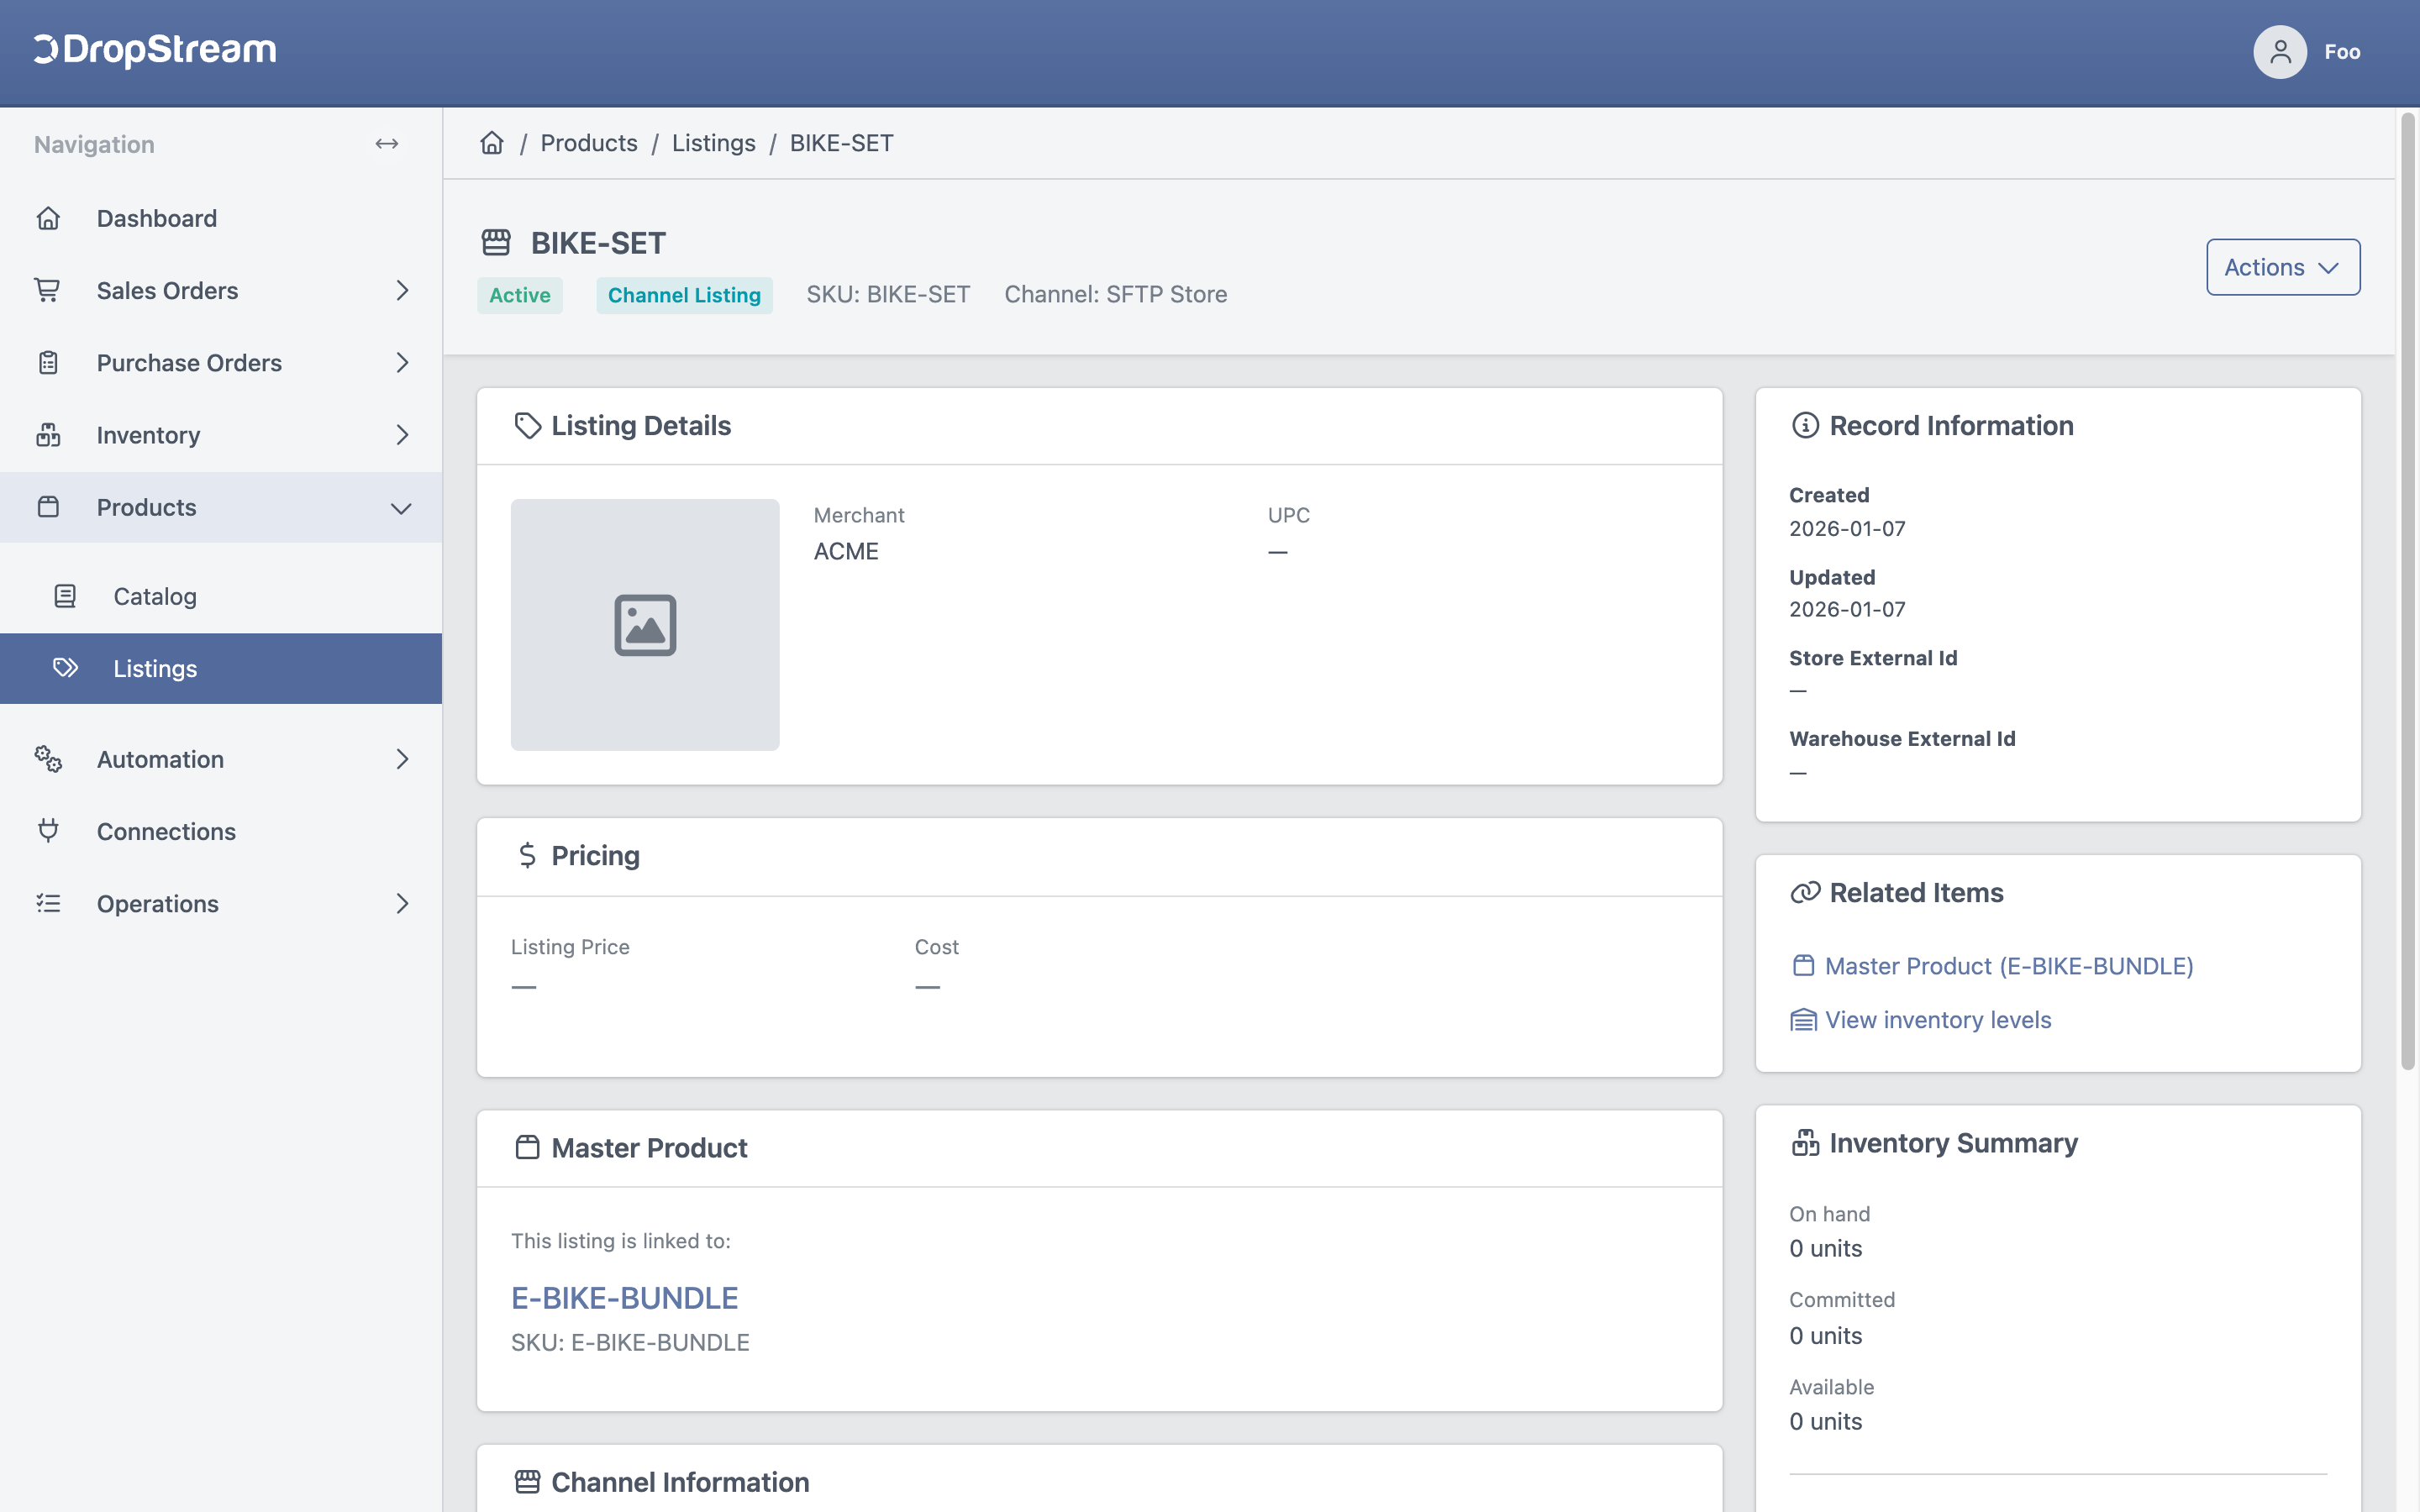2420x1512 pixels.
Task: Click the On hand 0 units value
Action: (1826, 1248)
